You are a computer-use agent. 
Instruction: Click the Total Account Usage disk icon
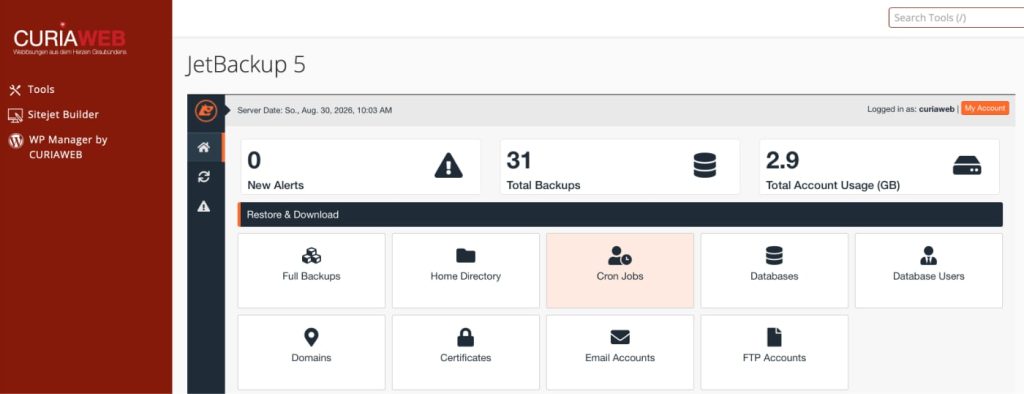pyautogui.click(x=967, y=166)
